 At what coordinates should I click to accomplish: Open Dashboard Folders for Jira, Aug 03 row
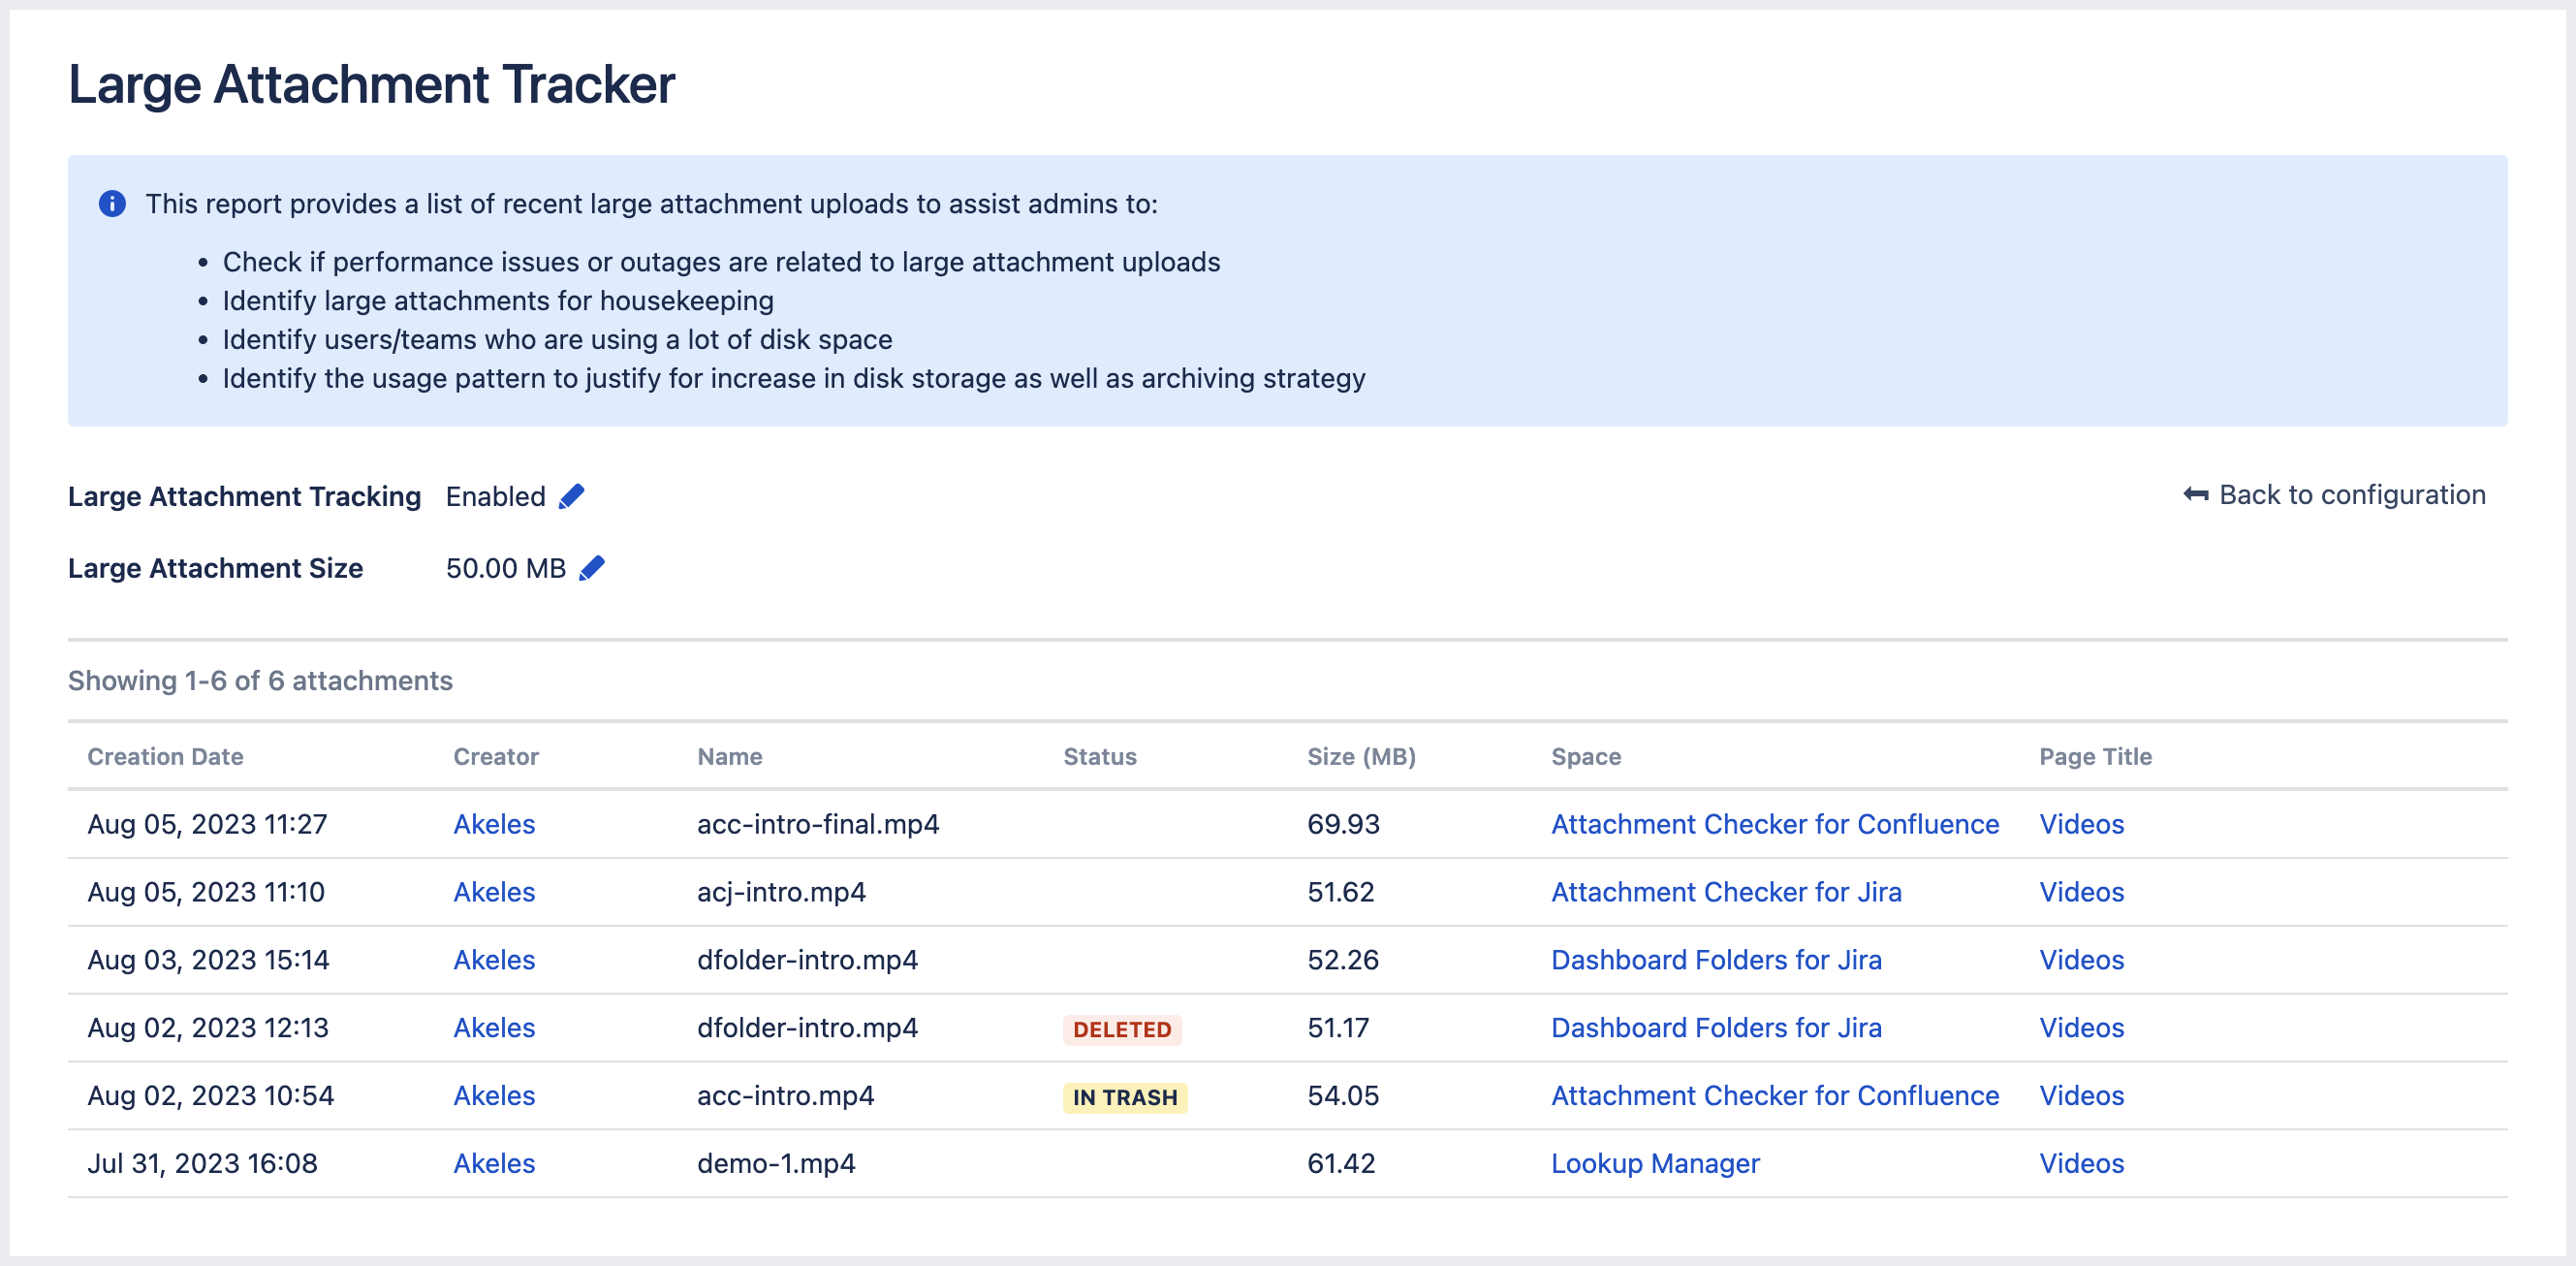tap(1715, 960)
